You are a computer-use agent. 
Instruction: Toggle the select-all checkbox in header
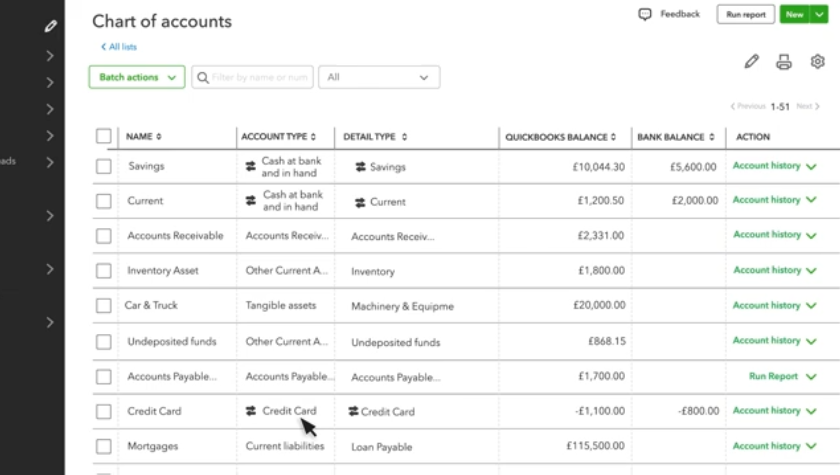pos(104,136)
